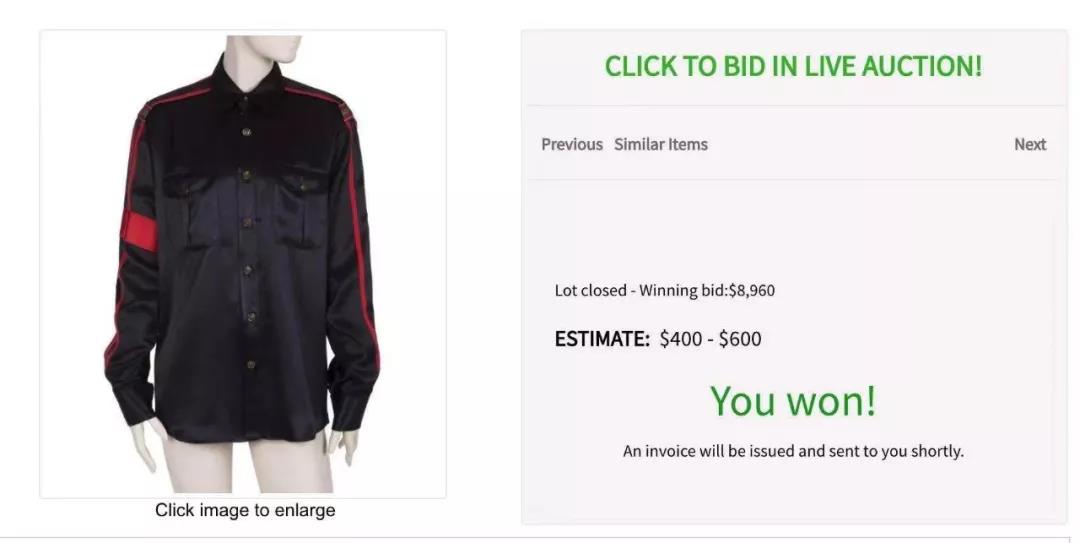Click the left chest pocket of the shirt
Image resolution: width=1080 pixels, height=543 pixels.
tap(187, 208)
